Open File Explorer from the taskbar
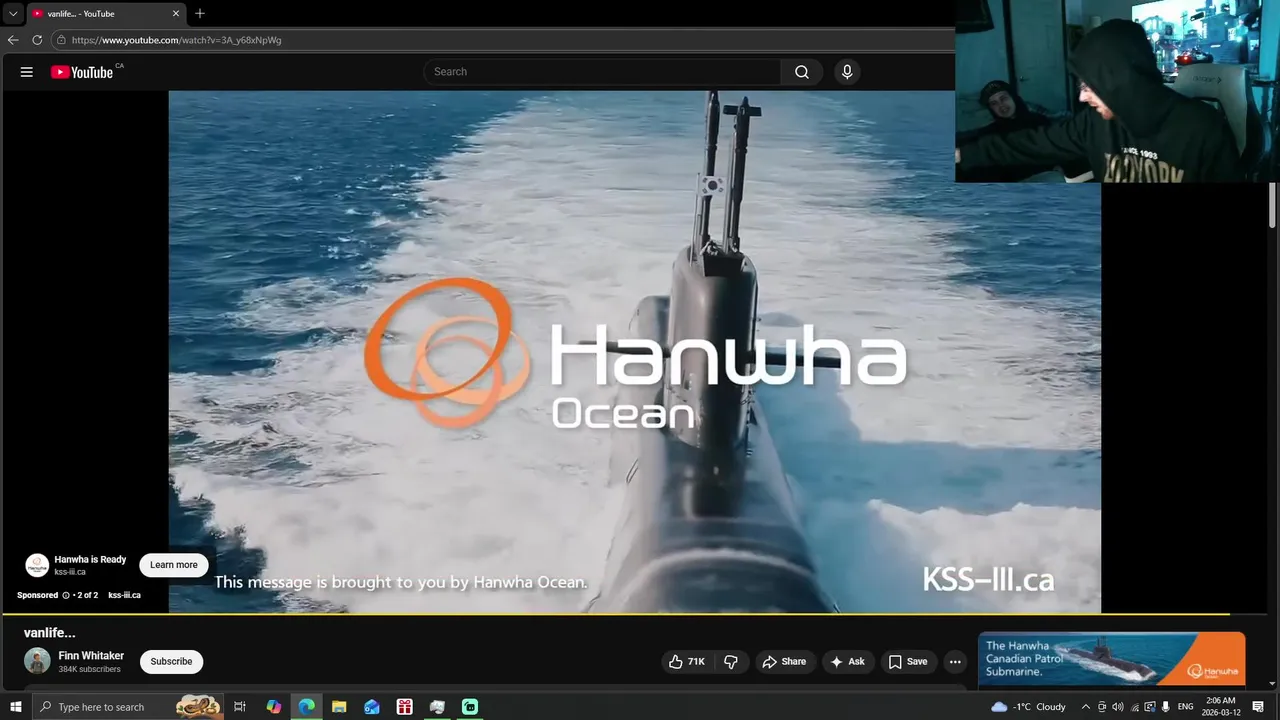The height and width of the screenshot is (720, 1280). click(339, 707)
